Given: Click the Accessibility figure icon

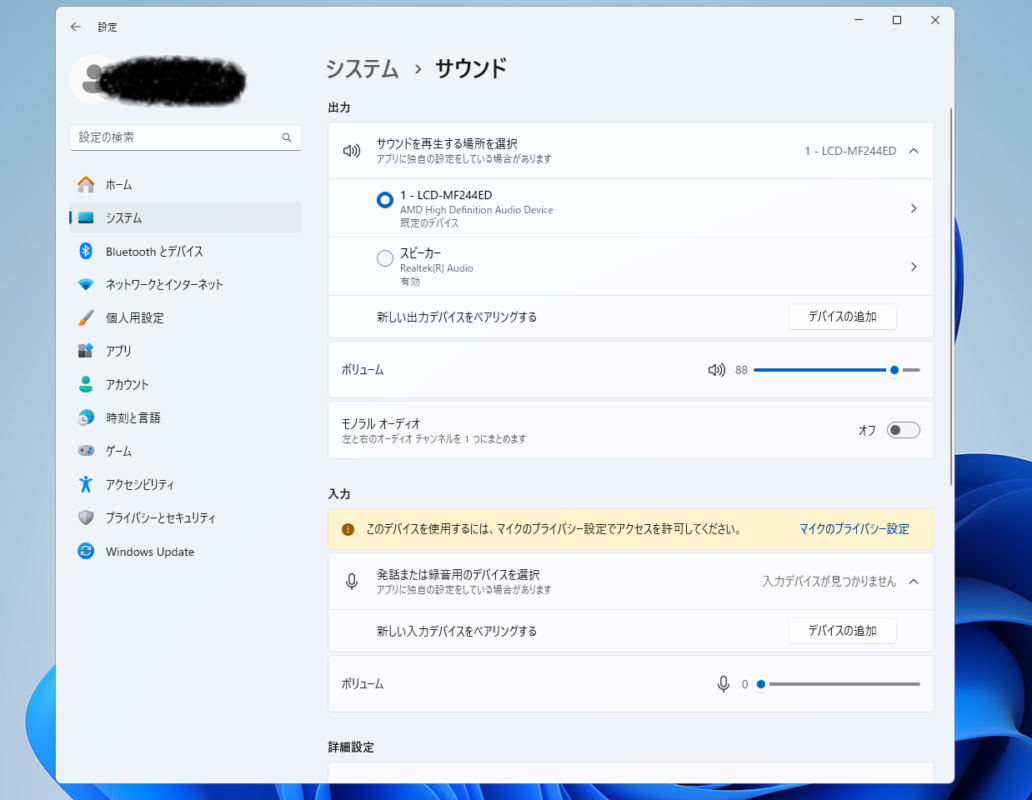Looking at the screenshot, I should pyautogui.click(x=86, y=484).
